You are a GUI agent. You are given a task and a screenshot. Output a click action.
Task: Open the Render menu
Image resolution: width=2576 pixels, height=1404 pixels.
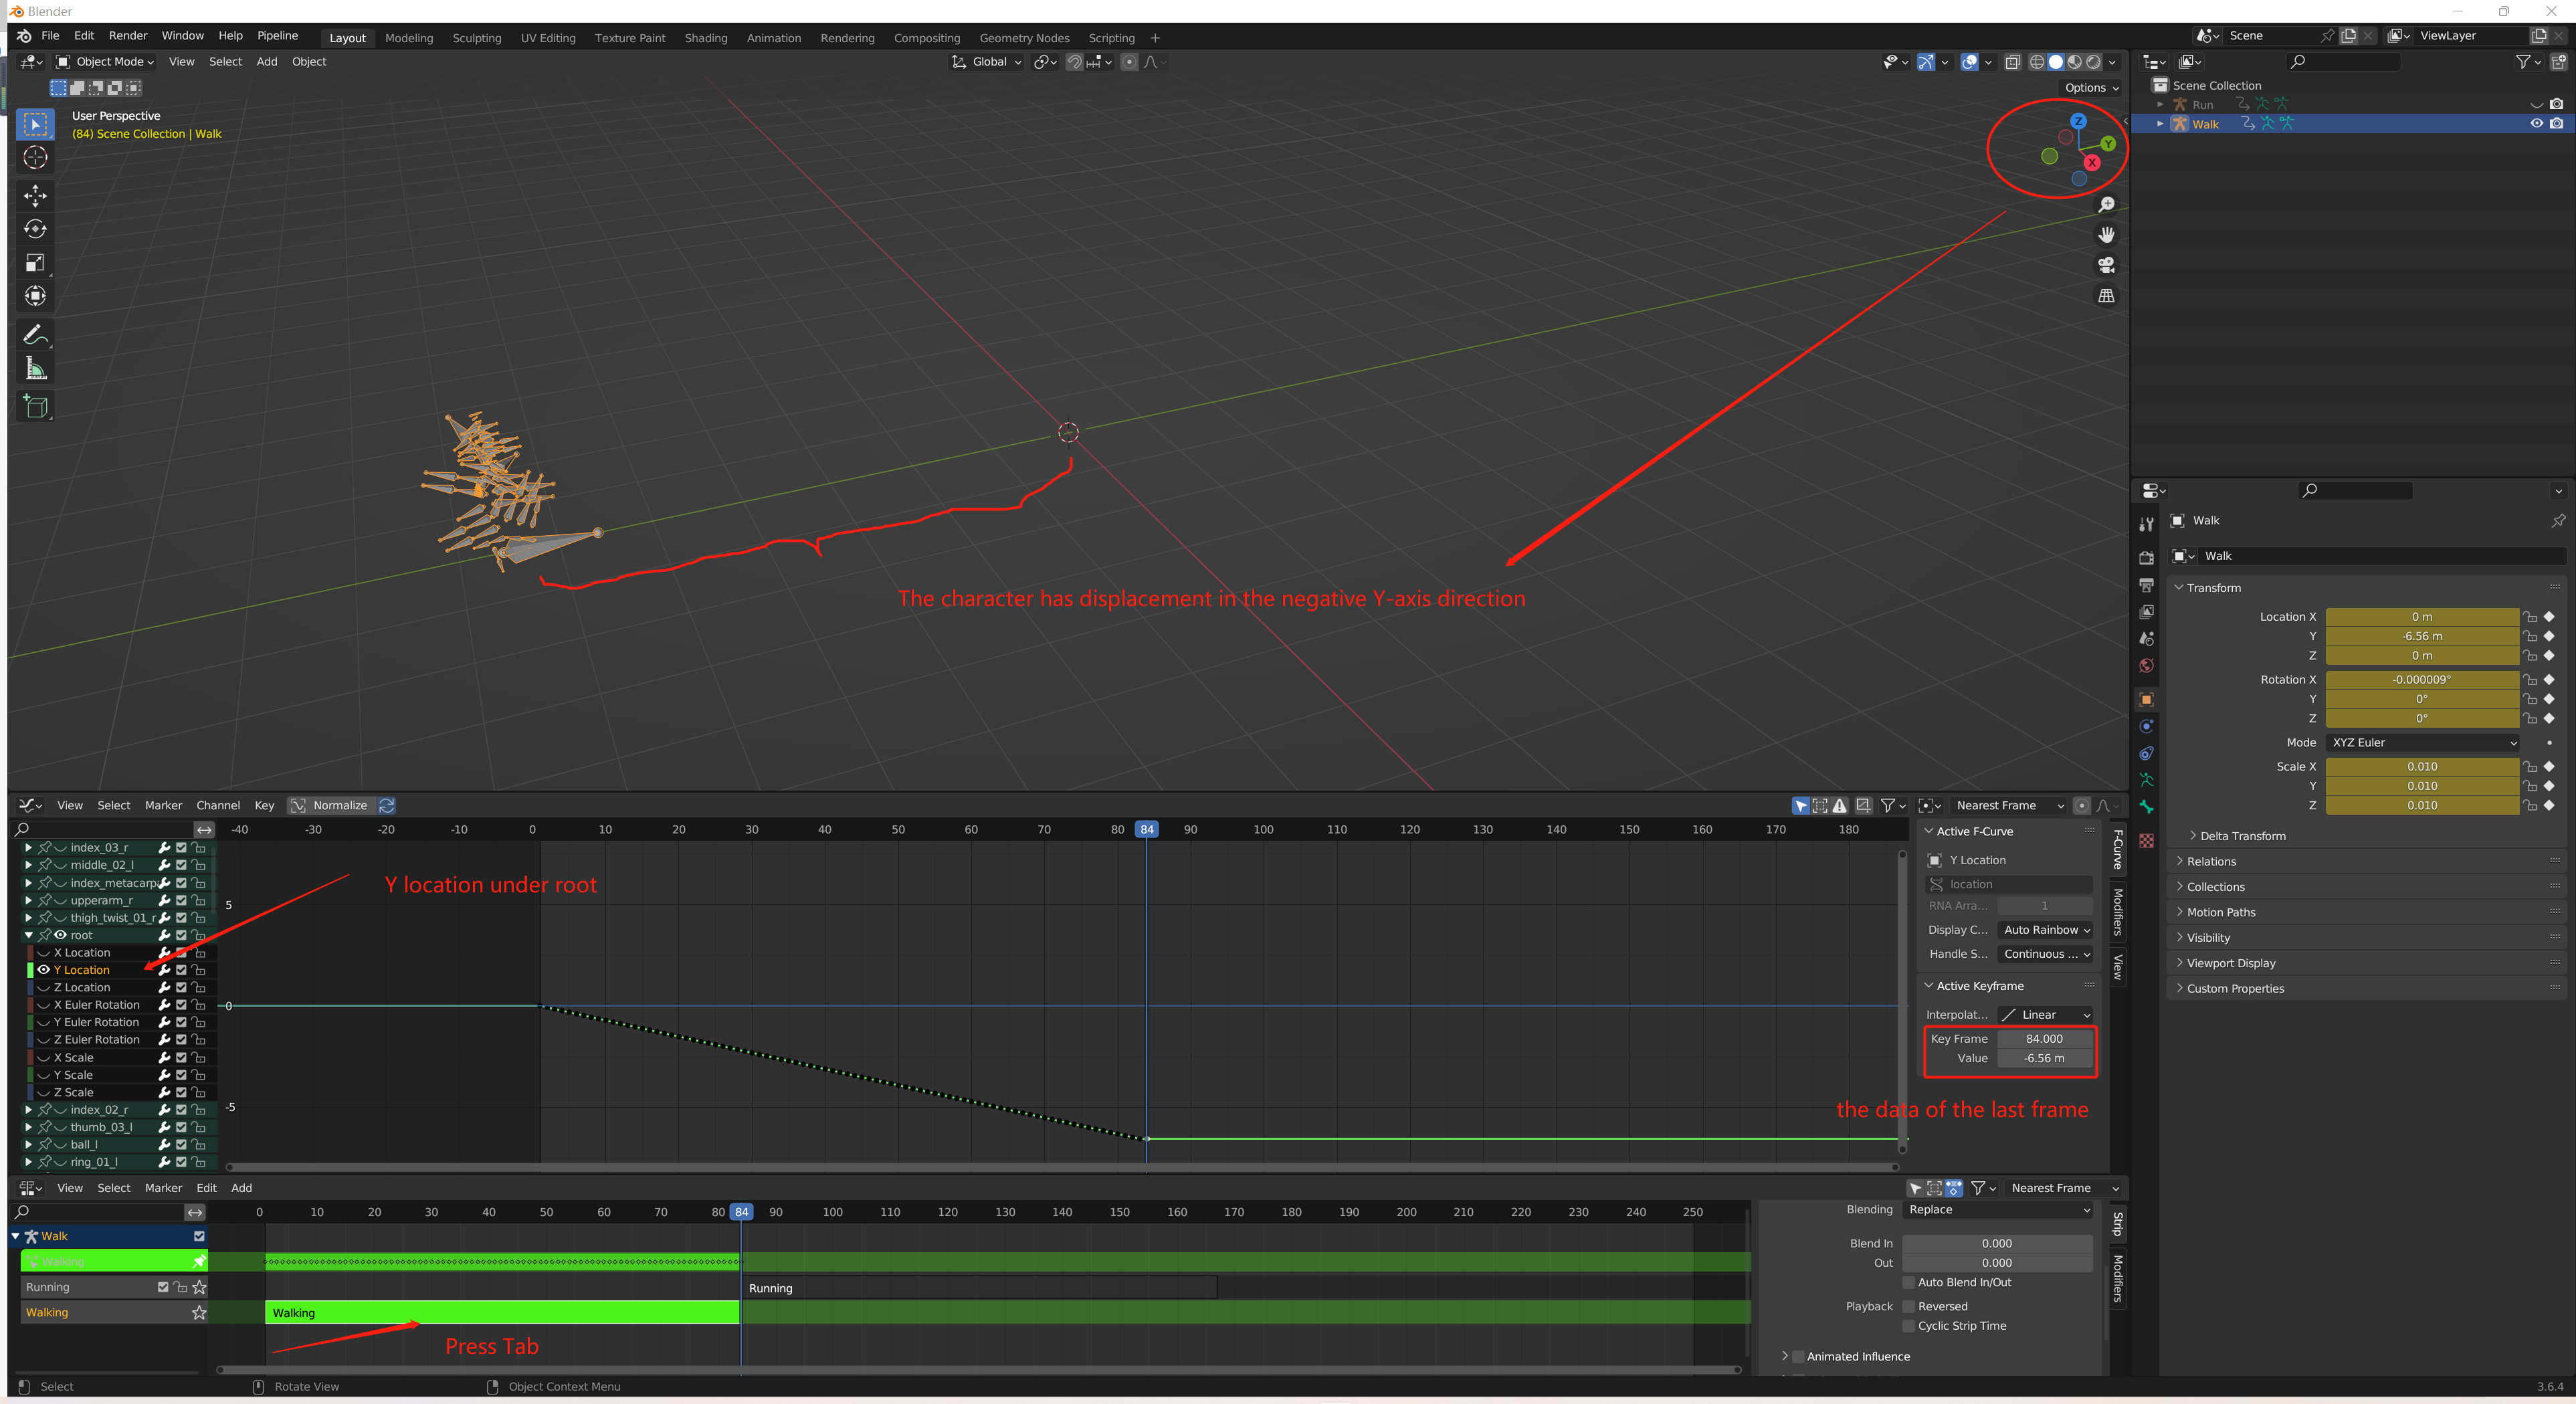127,35
